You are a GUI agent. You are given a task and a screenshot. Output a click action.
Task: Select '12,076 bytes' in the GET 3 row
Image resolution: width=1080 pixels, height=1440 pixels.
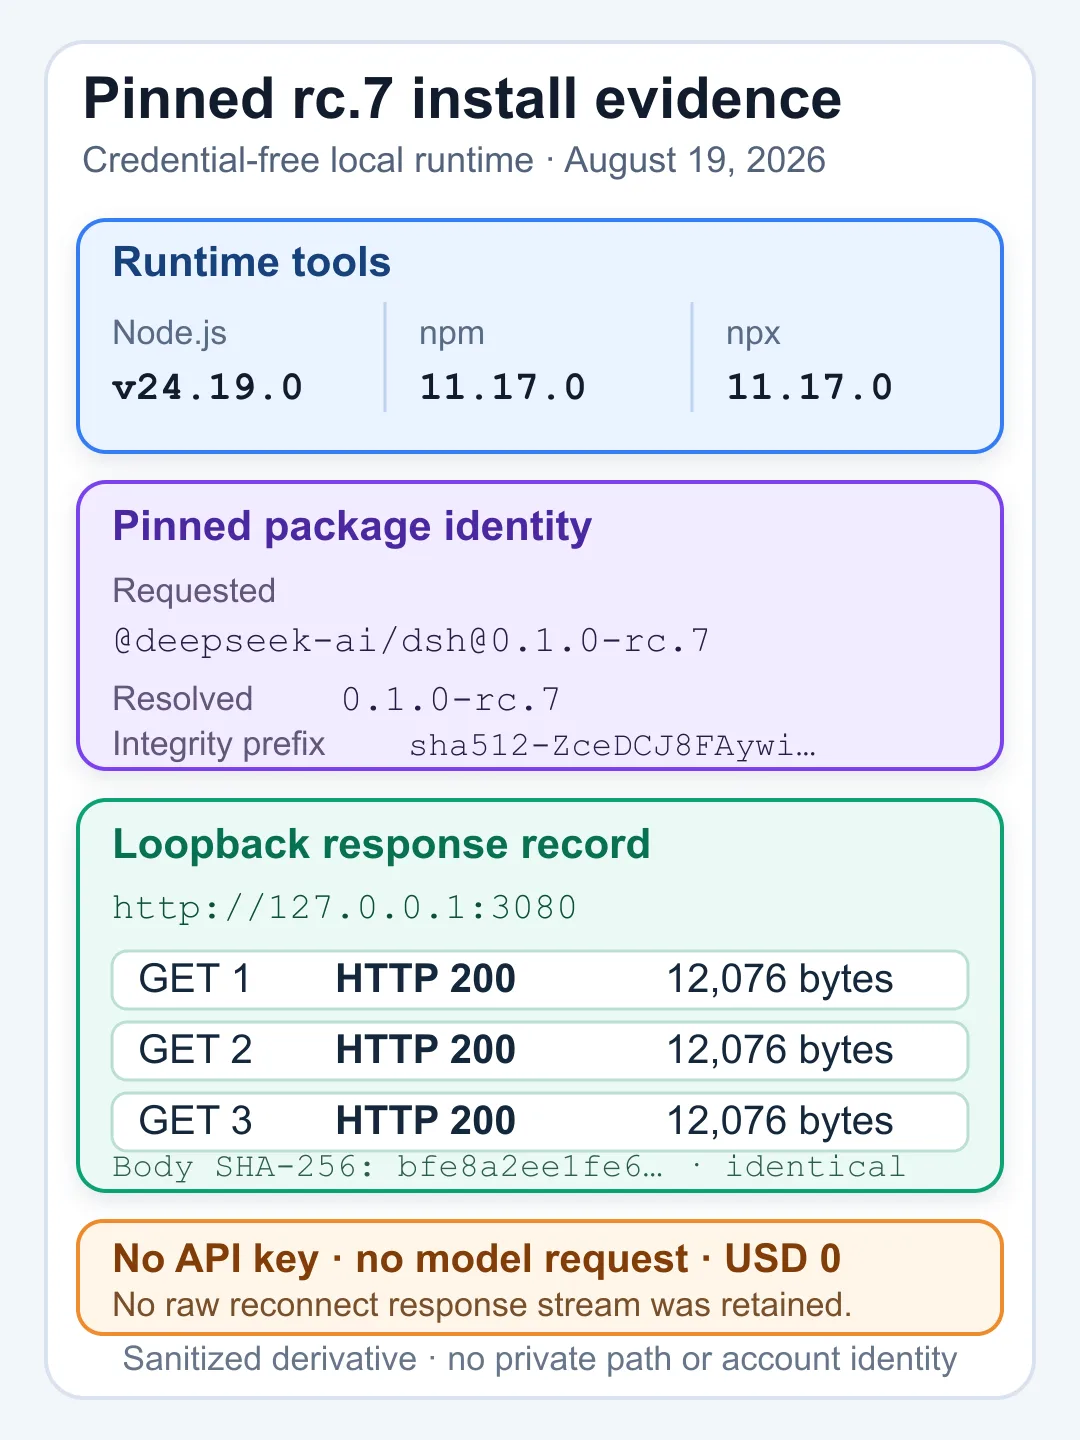click(780, 1122)
